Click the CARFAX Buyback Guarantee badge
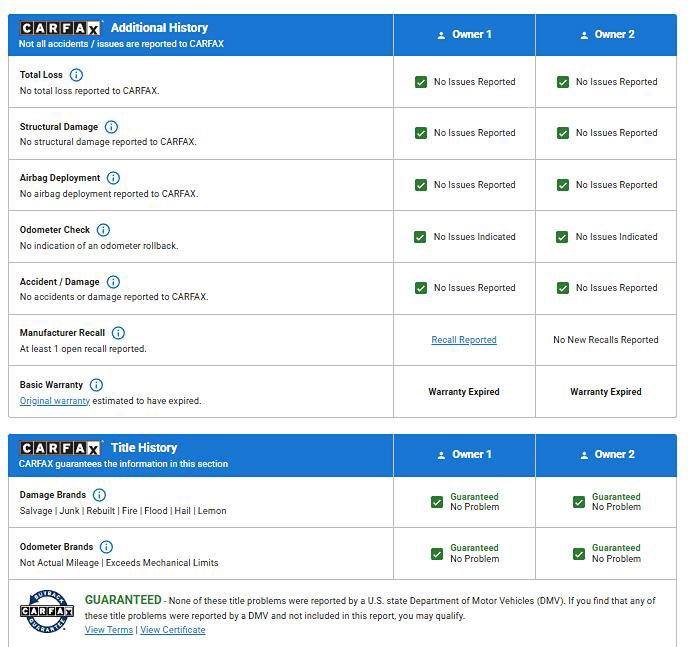Viewport: 688px width, 647px height. point(47,610)
